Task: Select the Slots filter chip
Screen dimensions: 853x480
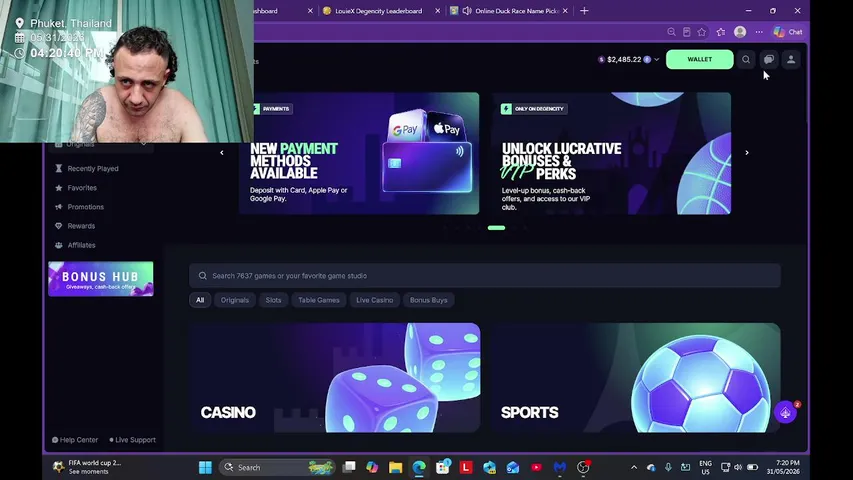Action: 273,300
